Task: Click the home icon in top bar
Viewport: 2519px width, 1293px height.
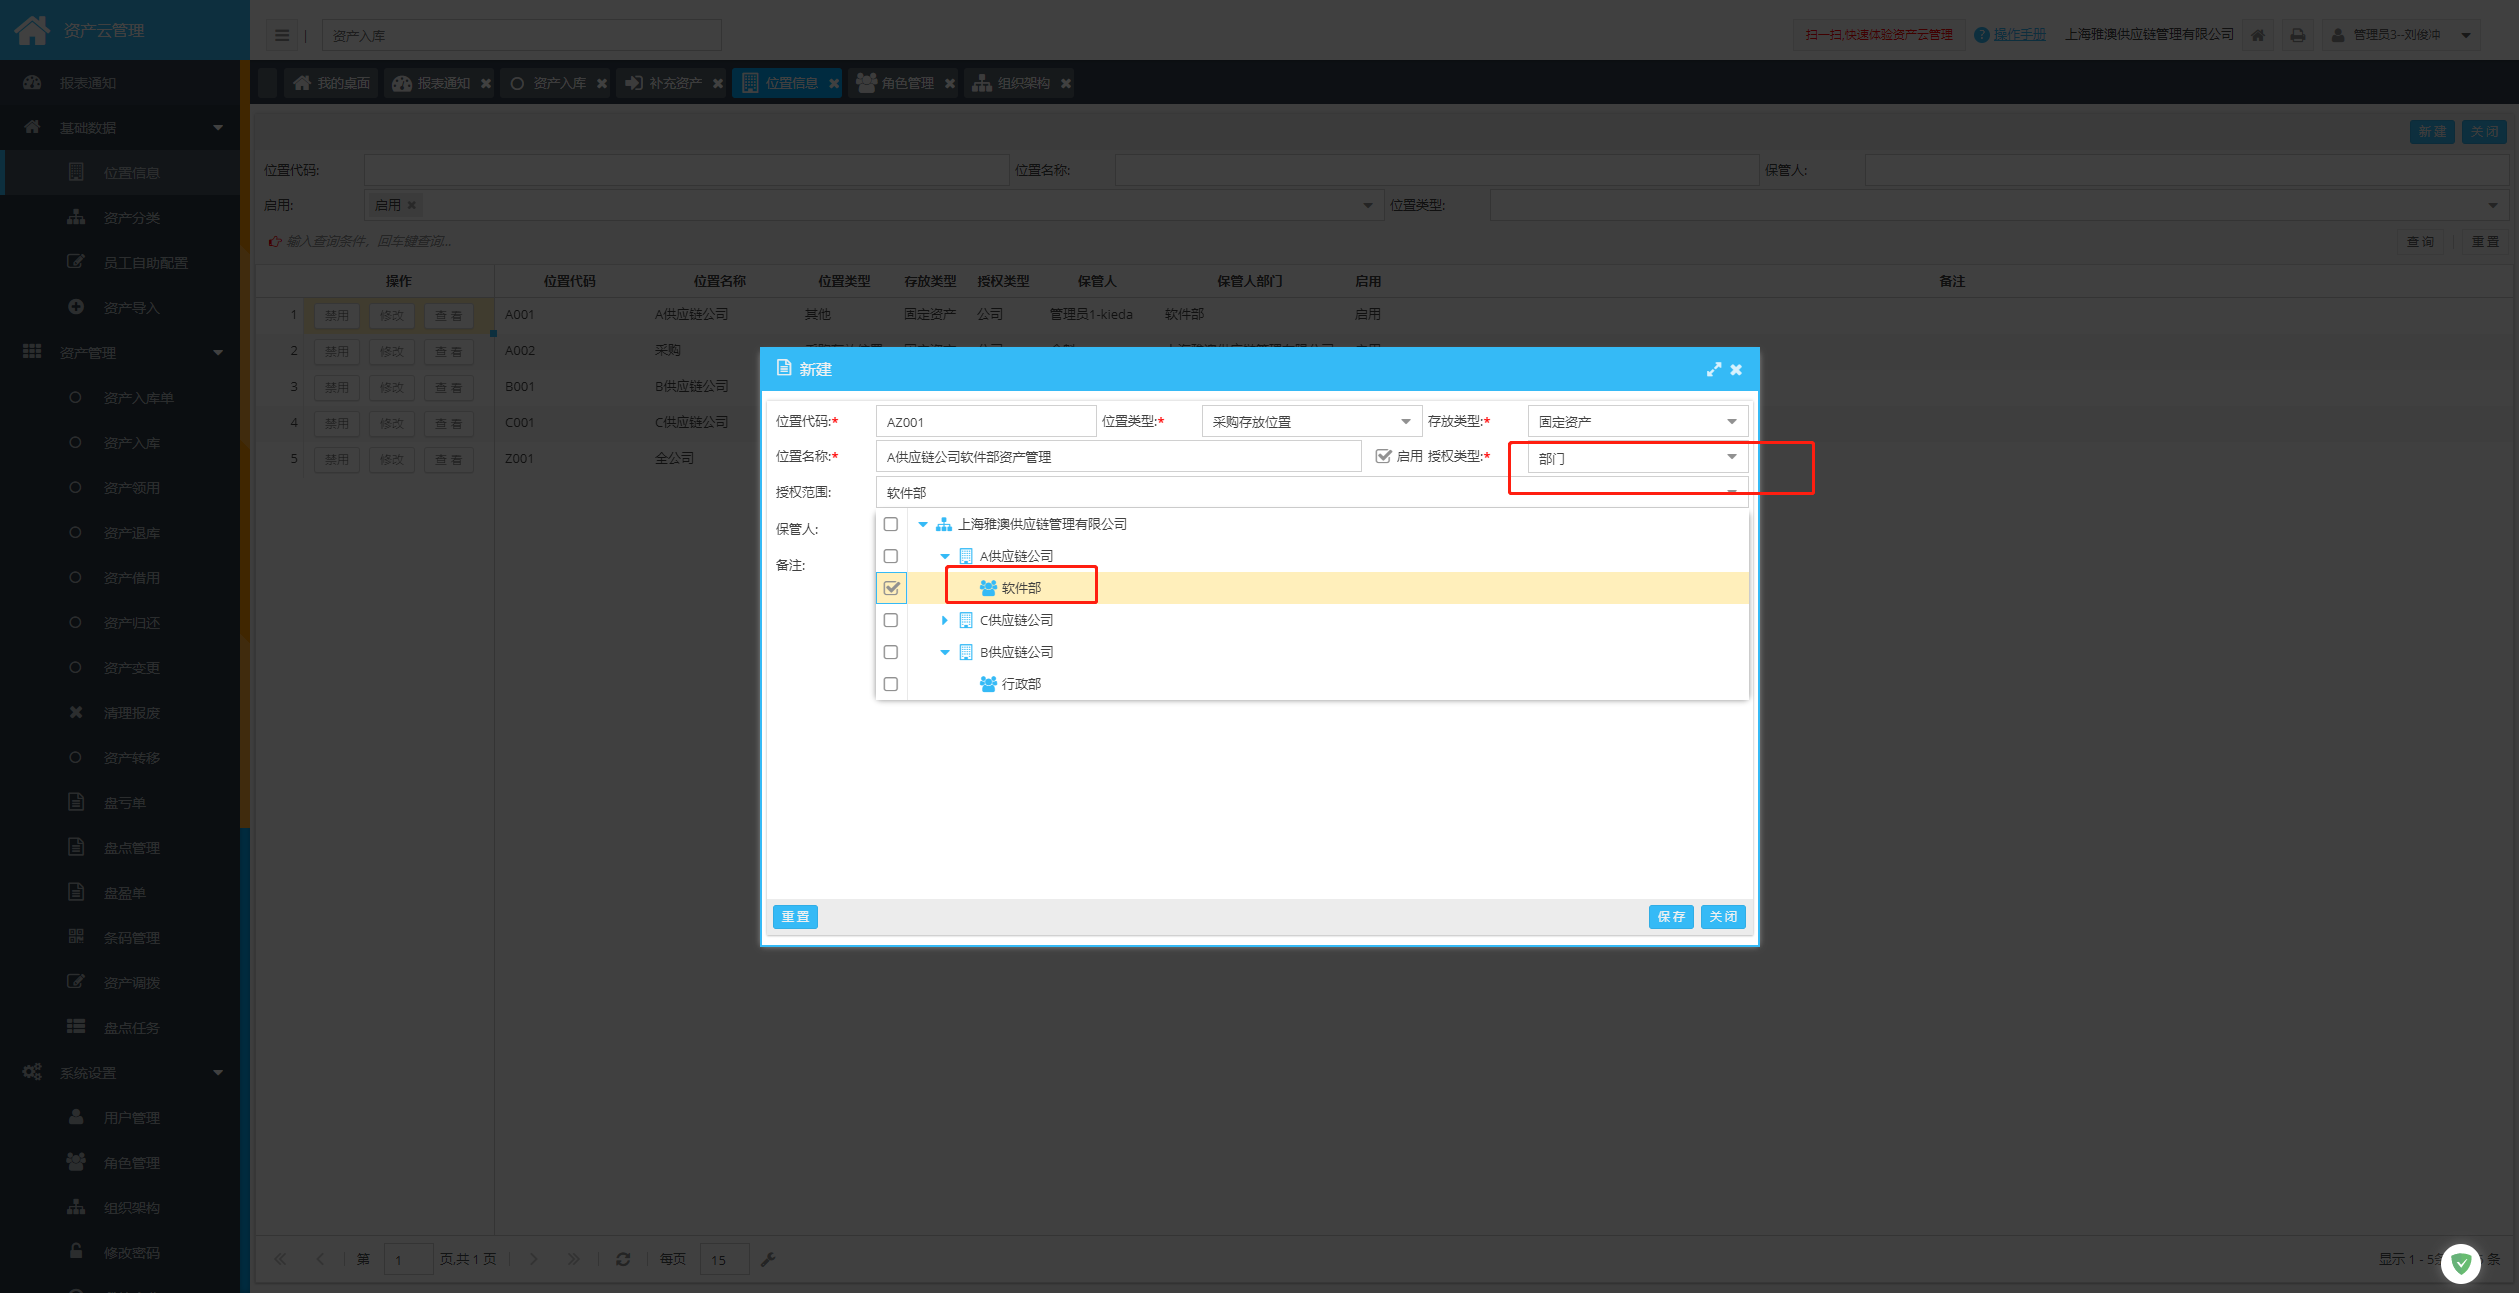Action: pos(2258,35)
